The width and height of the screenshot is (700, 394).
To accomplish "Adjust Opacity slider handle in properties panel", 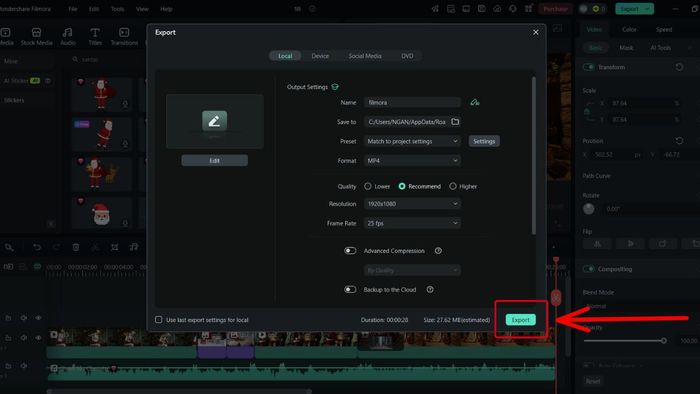I will 664,340.
